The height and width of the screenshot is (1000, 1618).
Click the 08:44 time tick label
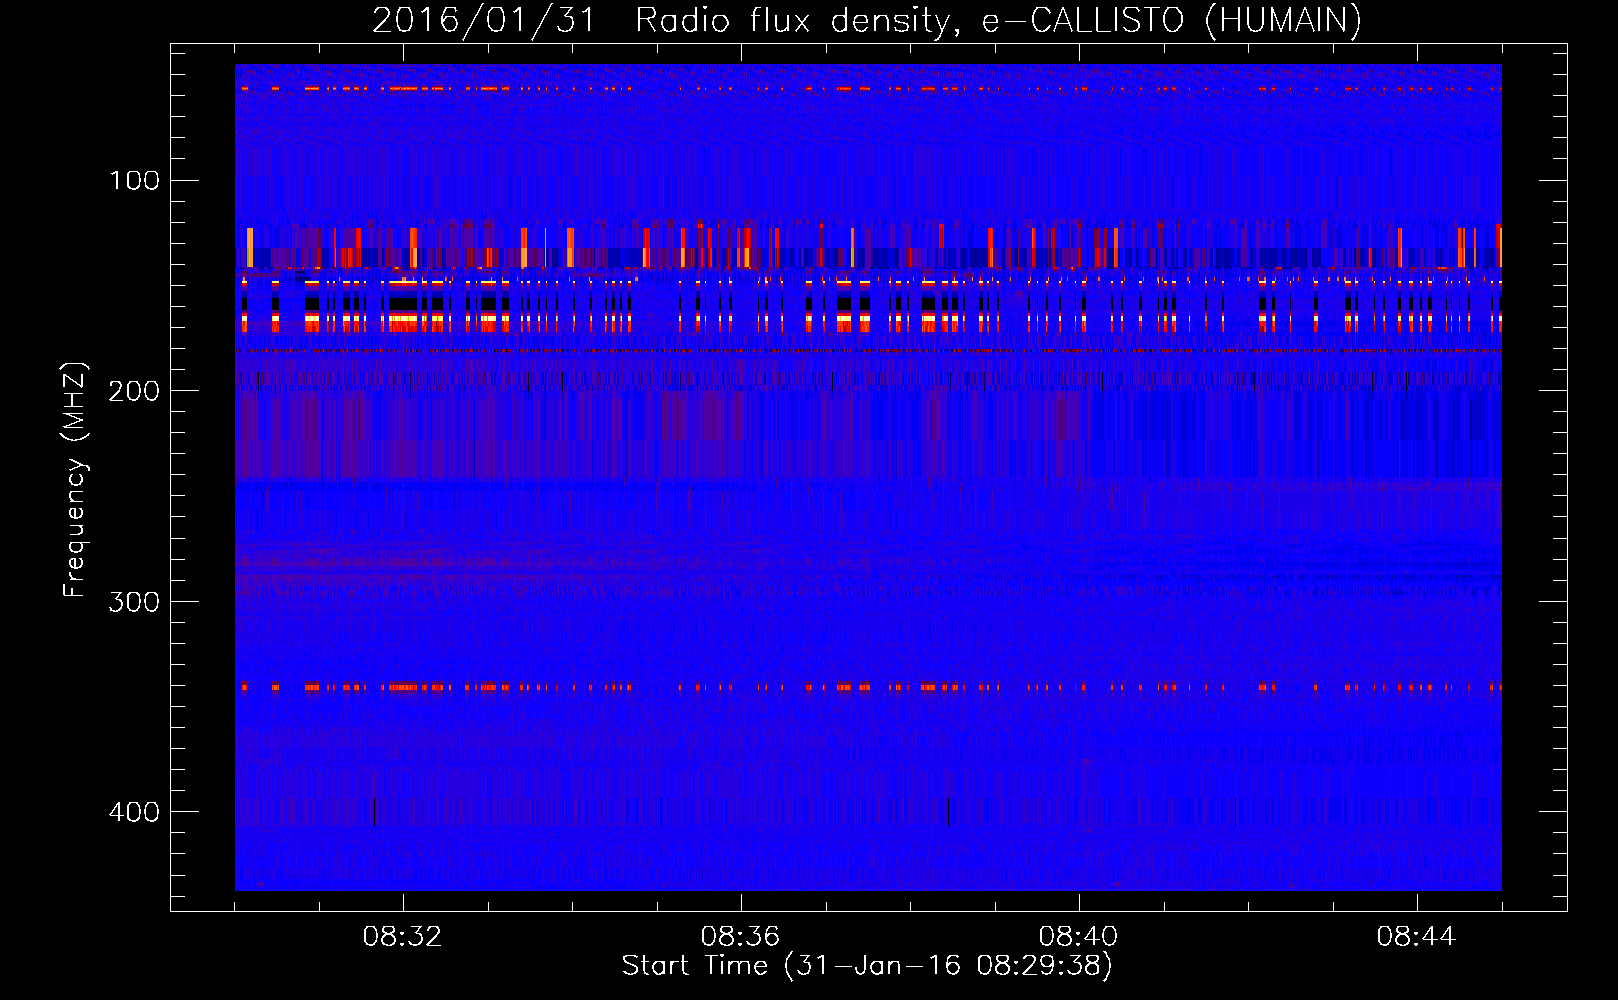point(1417,937)
